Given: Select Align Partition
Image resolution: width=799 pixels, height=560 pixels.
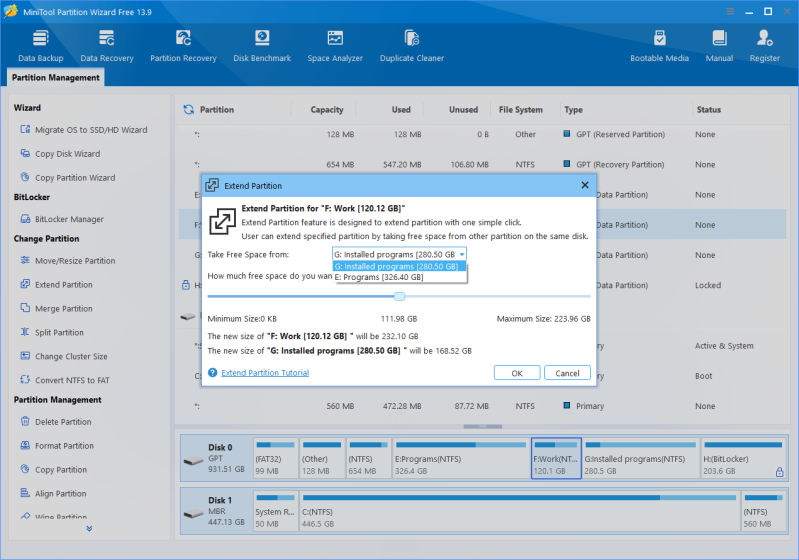Looking at the screenshot, I should coord(54,494).
